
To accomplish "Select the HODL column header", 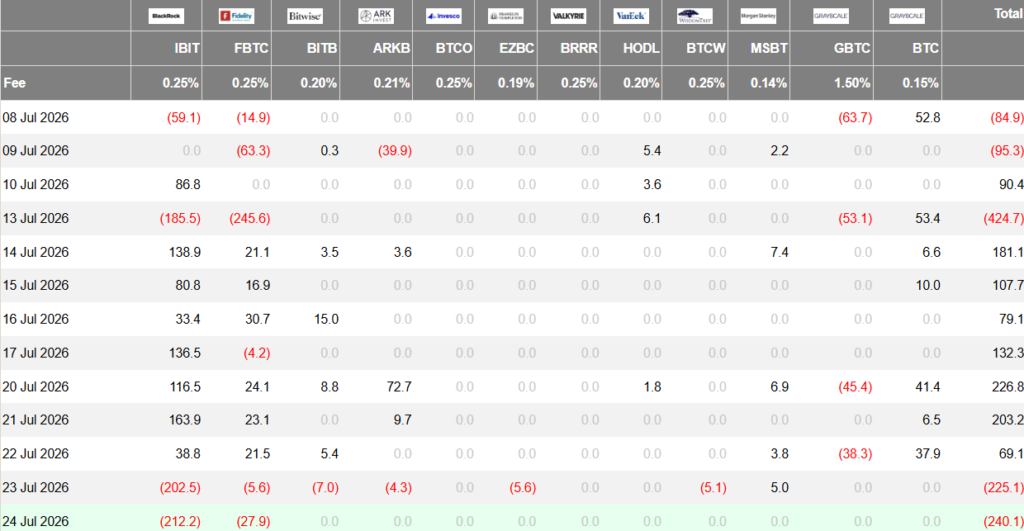I will point(641,48).
